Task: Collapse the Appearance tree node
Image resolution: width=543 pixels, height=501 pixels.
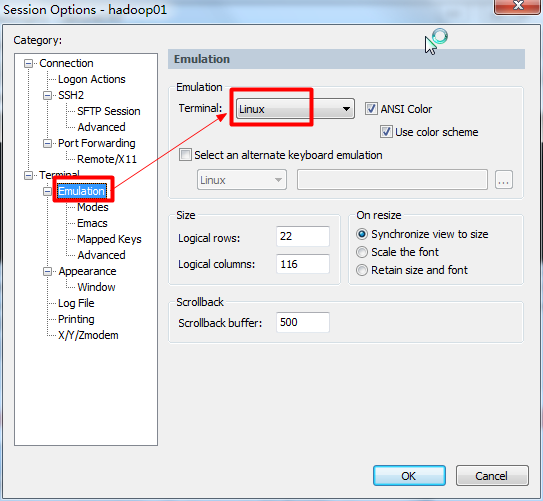Action: (47, 271)
